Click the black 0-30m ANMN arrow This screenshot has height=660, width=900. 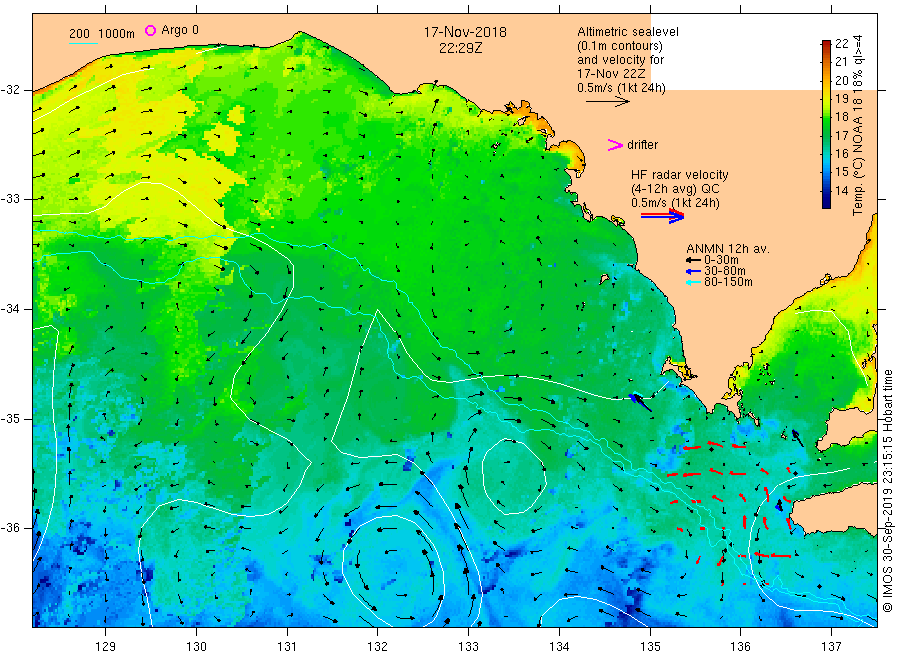[693, 260]
